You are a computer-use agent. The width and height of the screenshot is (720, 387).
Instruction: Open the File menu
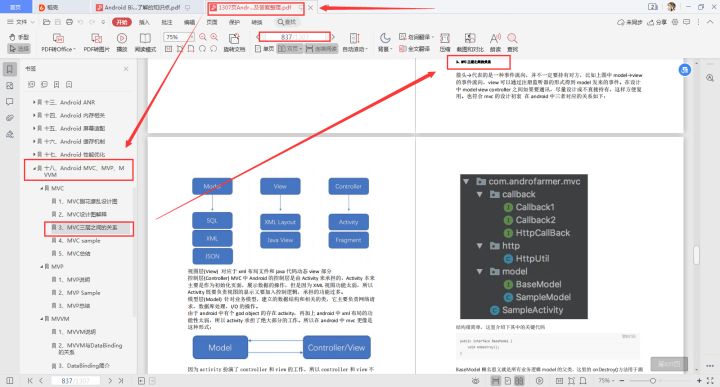coord(20,22)
